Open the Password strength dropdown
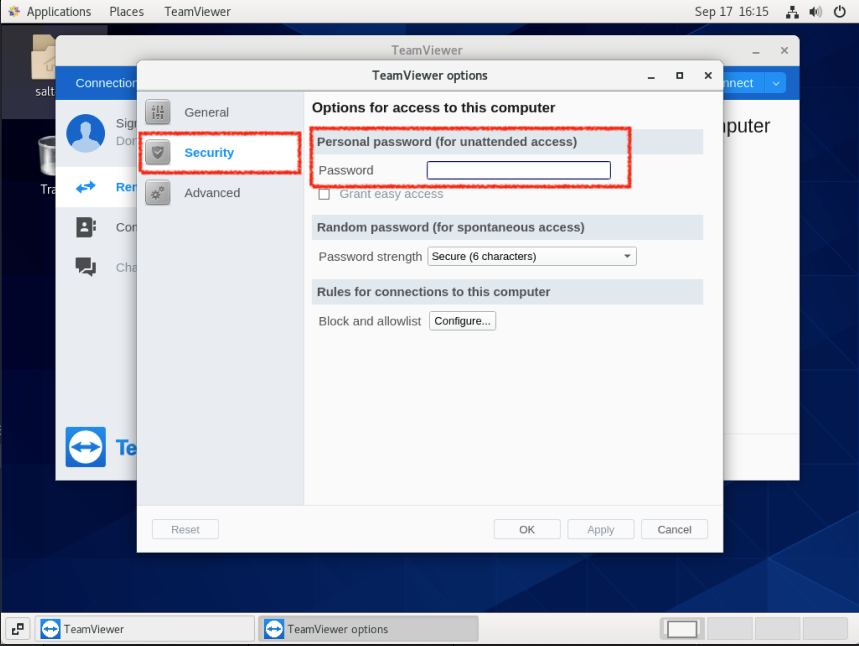Image resolution: width=859 pixels, height=646 pixels. click(531, 256)
